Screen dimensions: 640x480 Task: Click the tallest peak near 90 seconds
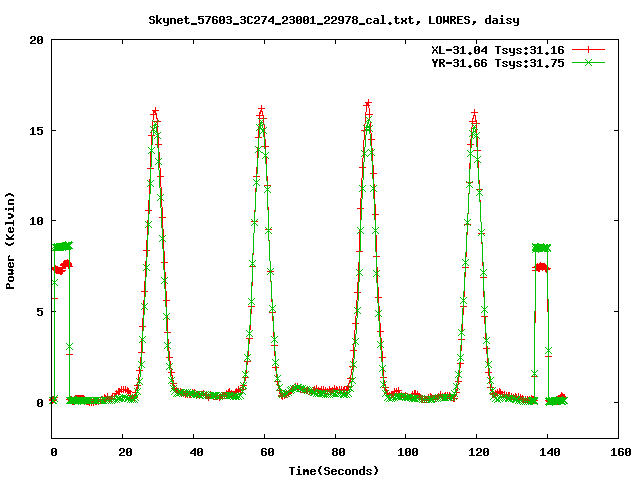(368, 103)
